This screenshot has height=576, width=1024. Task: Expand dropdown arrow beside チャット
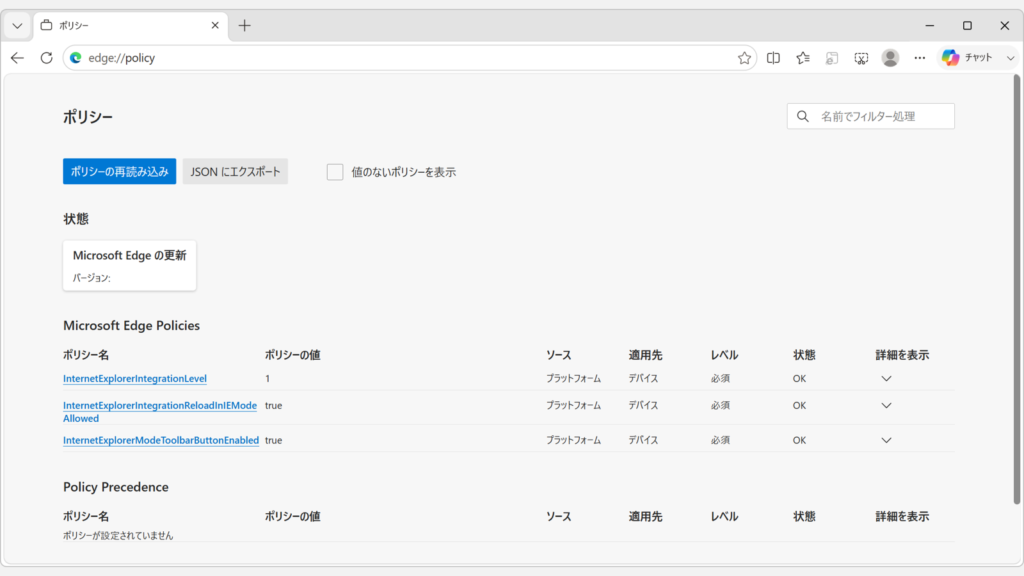coord(1010,57)
